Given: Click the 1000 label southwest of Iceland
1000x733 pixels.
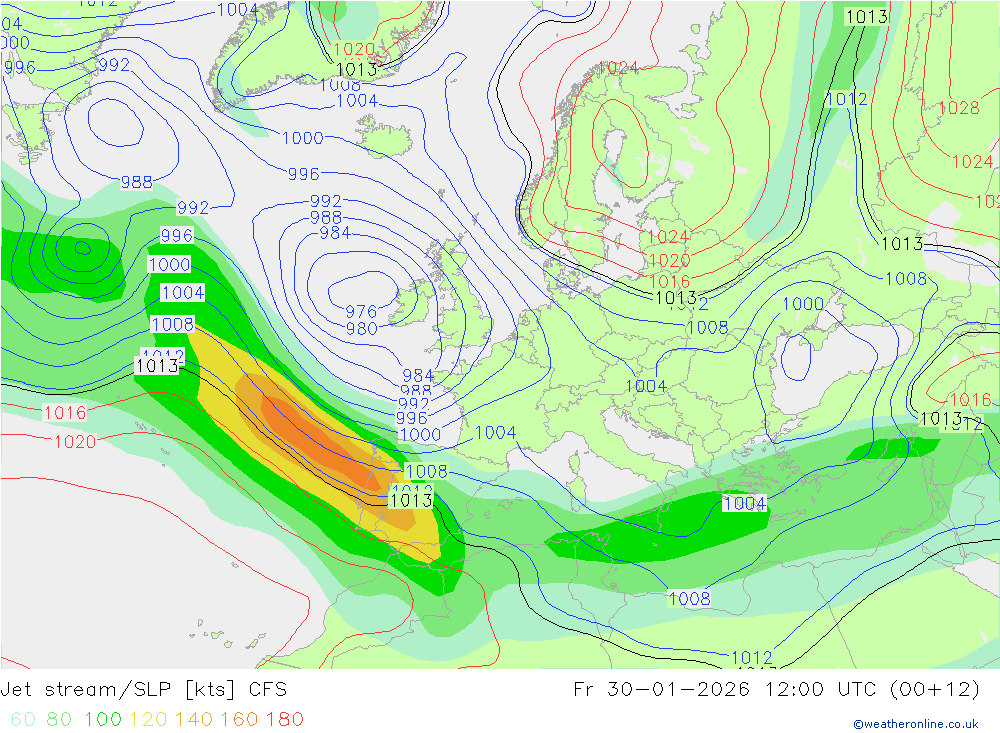Looking at the screenshot, I should (302, 138).
